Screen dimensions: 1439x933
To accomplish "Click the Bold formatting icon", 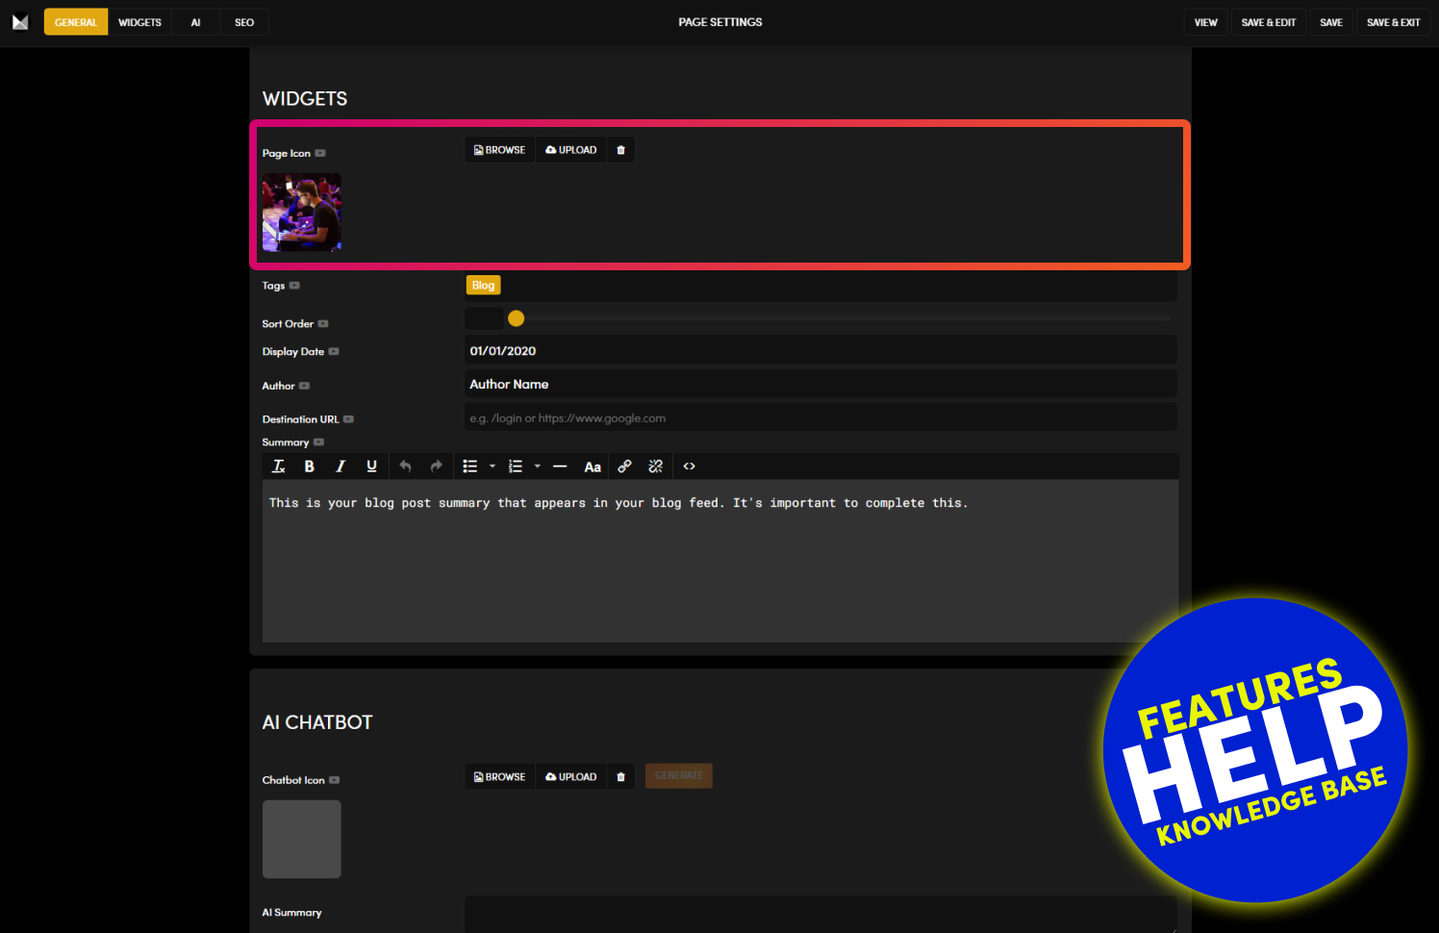I will coord(309,466).
